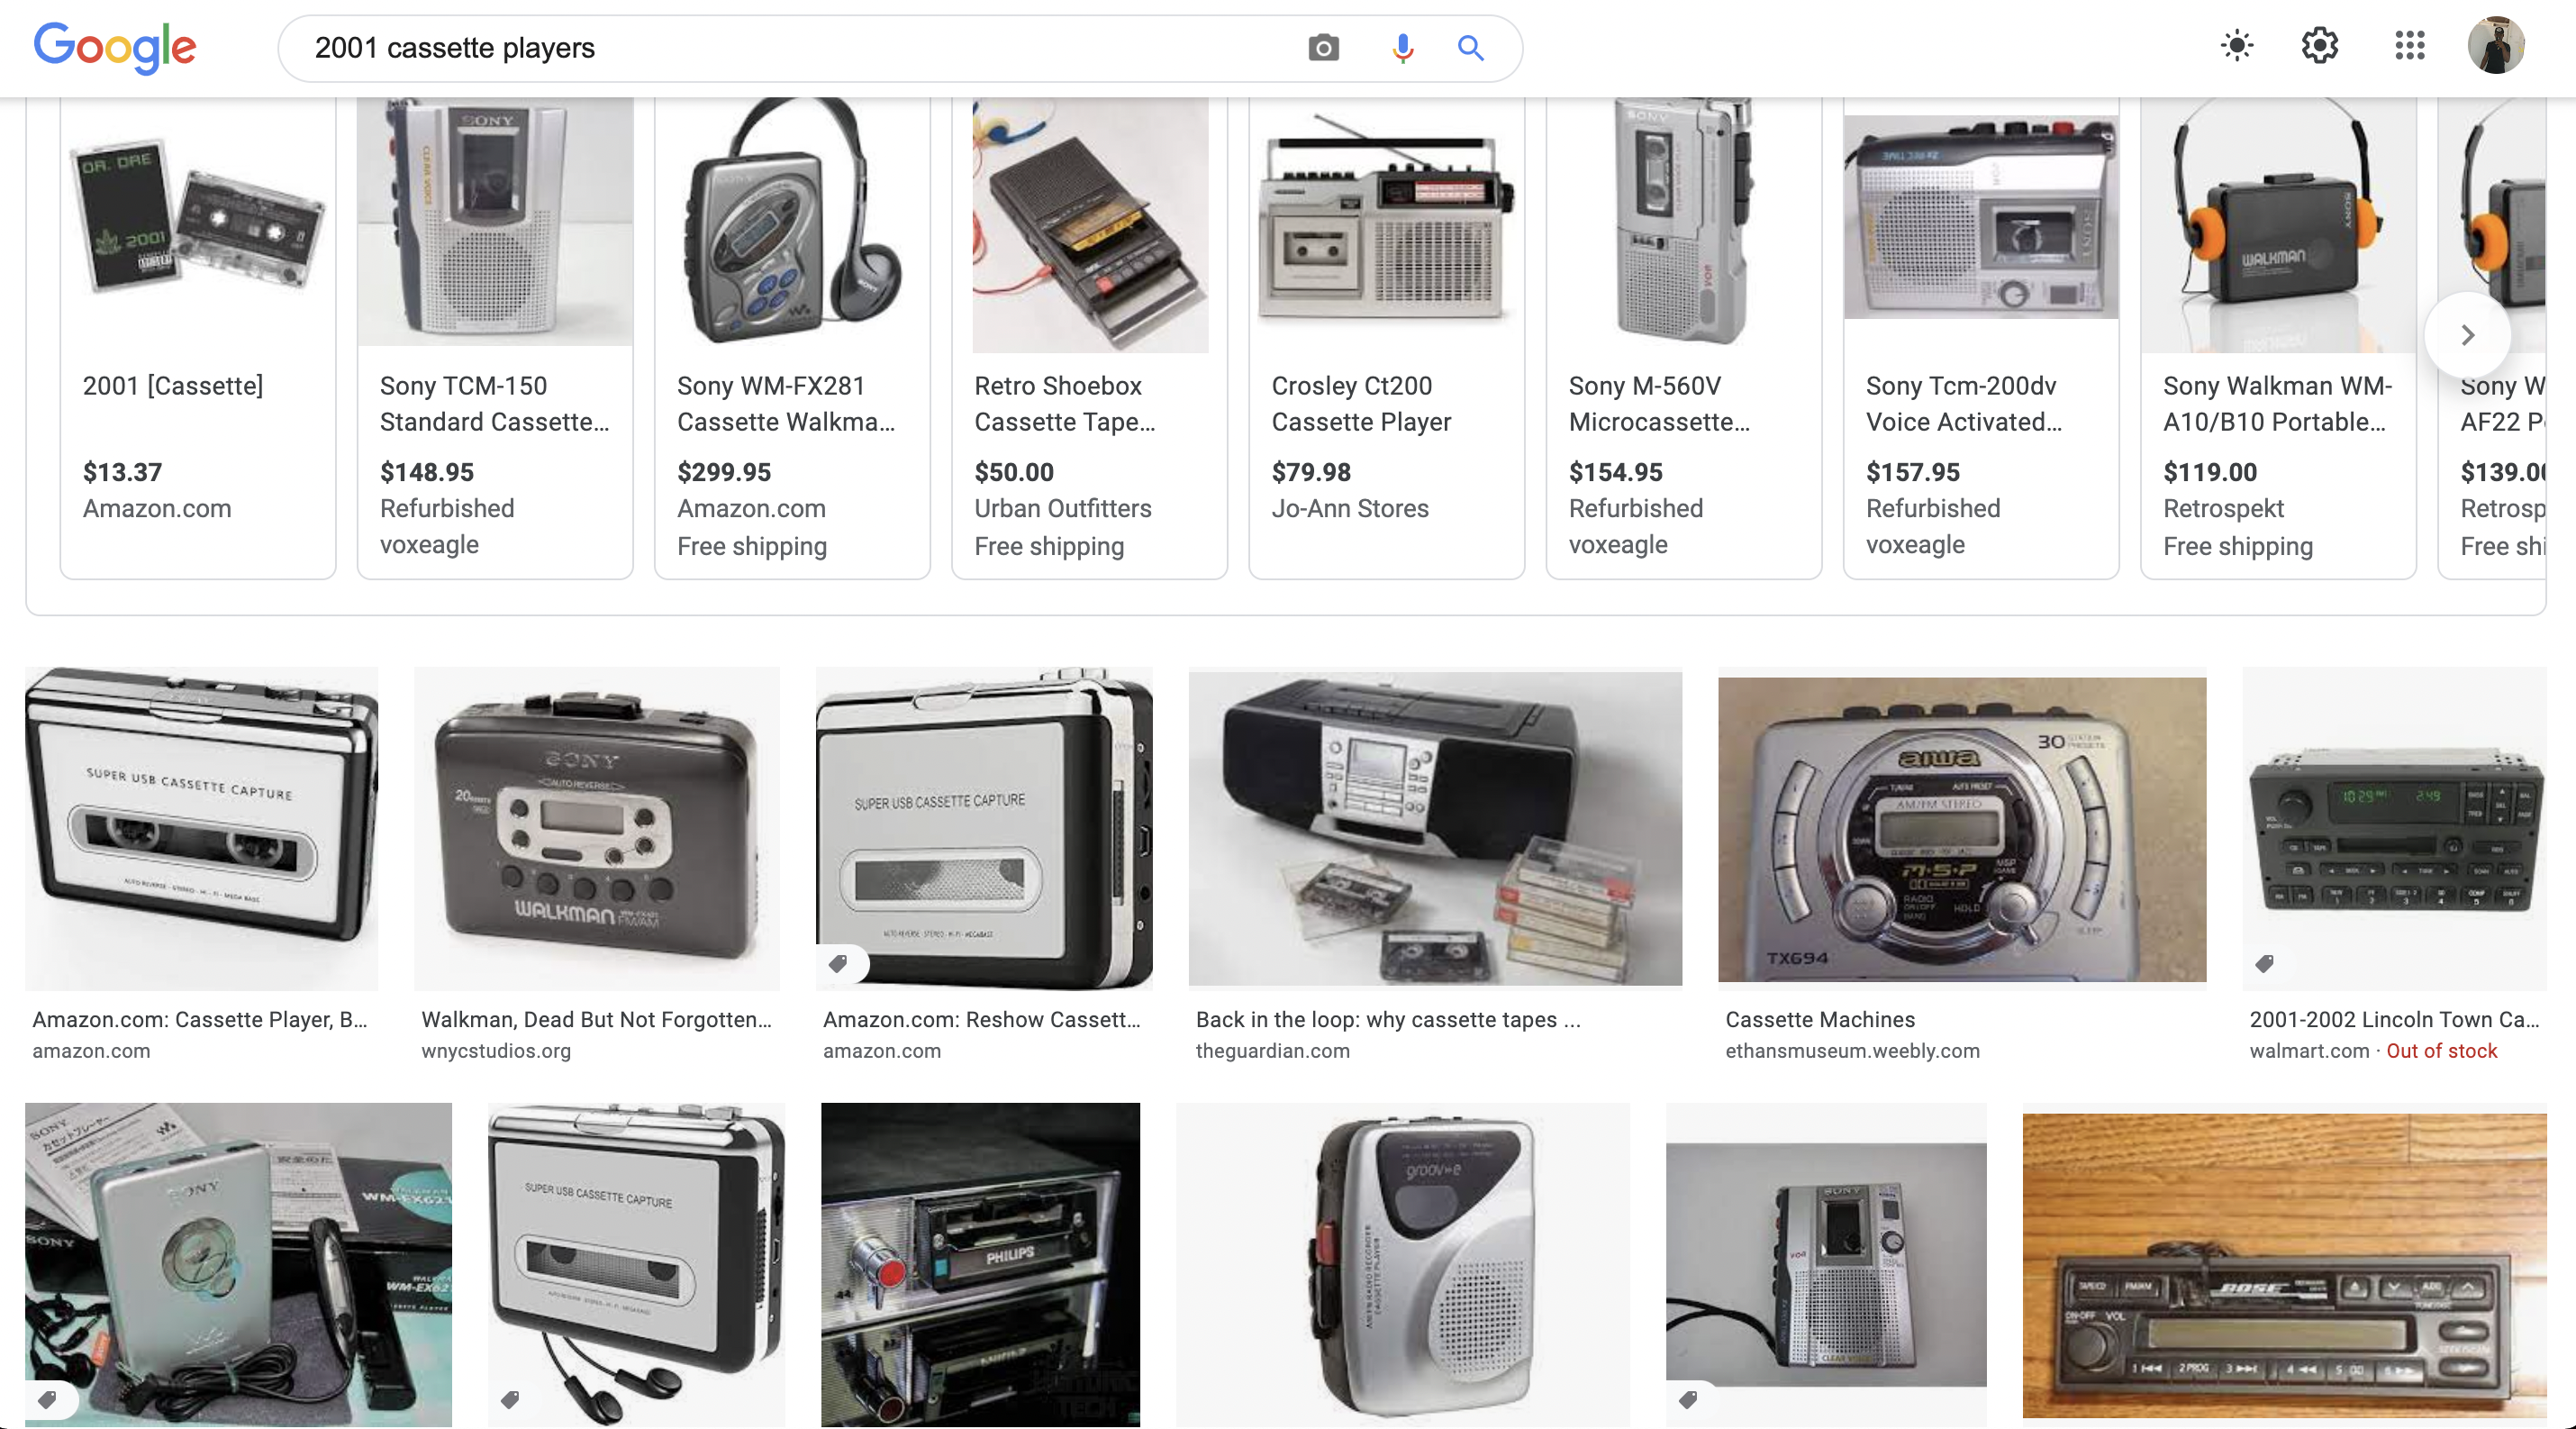The image size is (2576, 1429).
Task: Open search by image camera icon
Action: click(x=1323, y=48)
